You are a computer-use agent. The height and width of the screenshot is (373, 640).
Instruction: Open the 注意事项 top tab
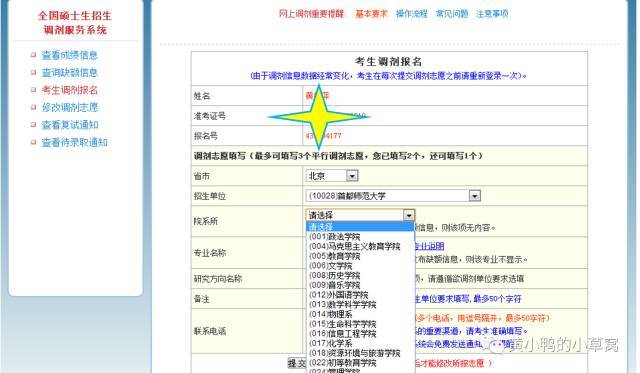[x=492, y=14]
